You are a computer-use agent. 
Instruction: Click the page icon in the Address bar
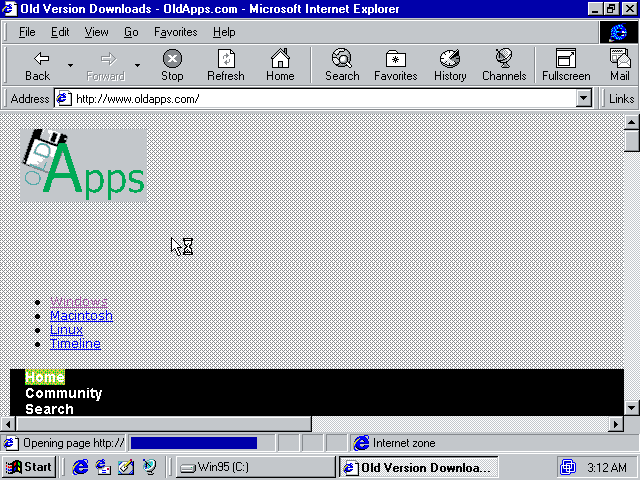tap(64, 99)
